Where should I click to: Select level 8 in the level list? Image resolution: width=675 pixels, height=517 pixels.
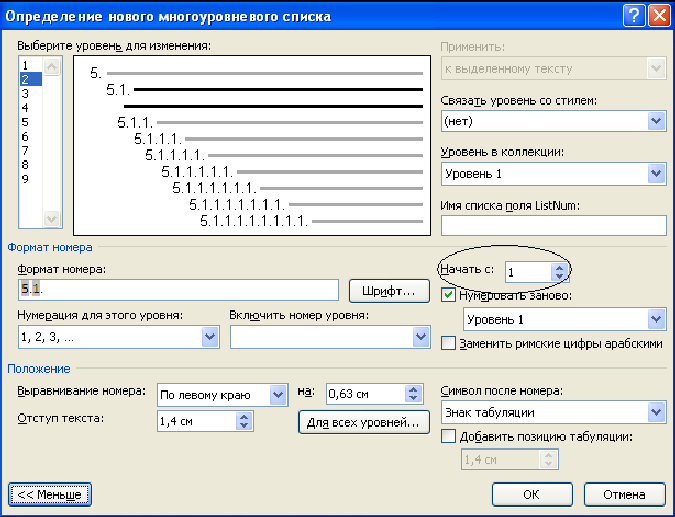[x=31, y=164]
